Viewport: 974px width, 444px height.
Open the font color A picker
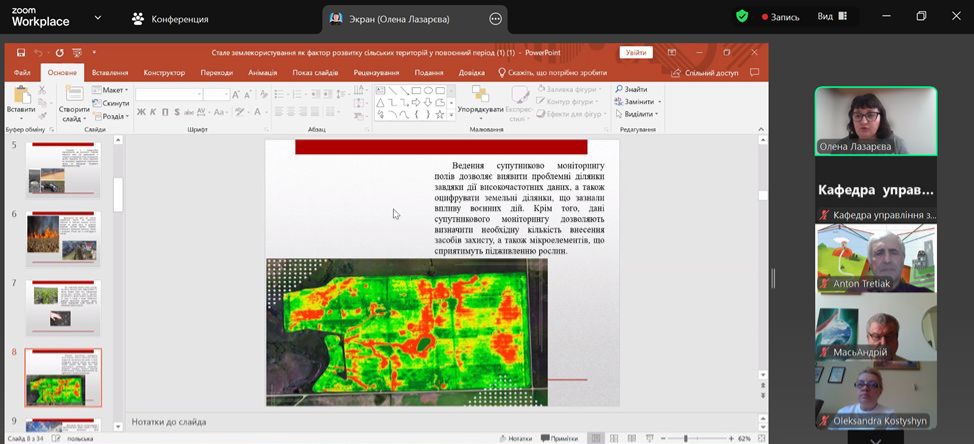point(257,112)
